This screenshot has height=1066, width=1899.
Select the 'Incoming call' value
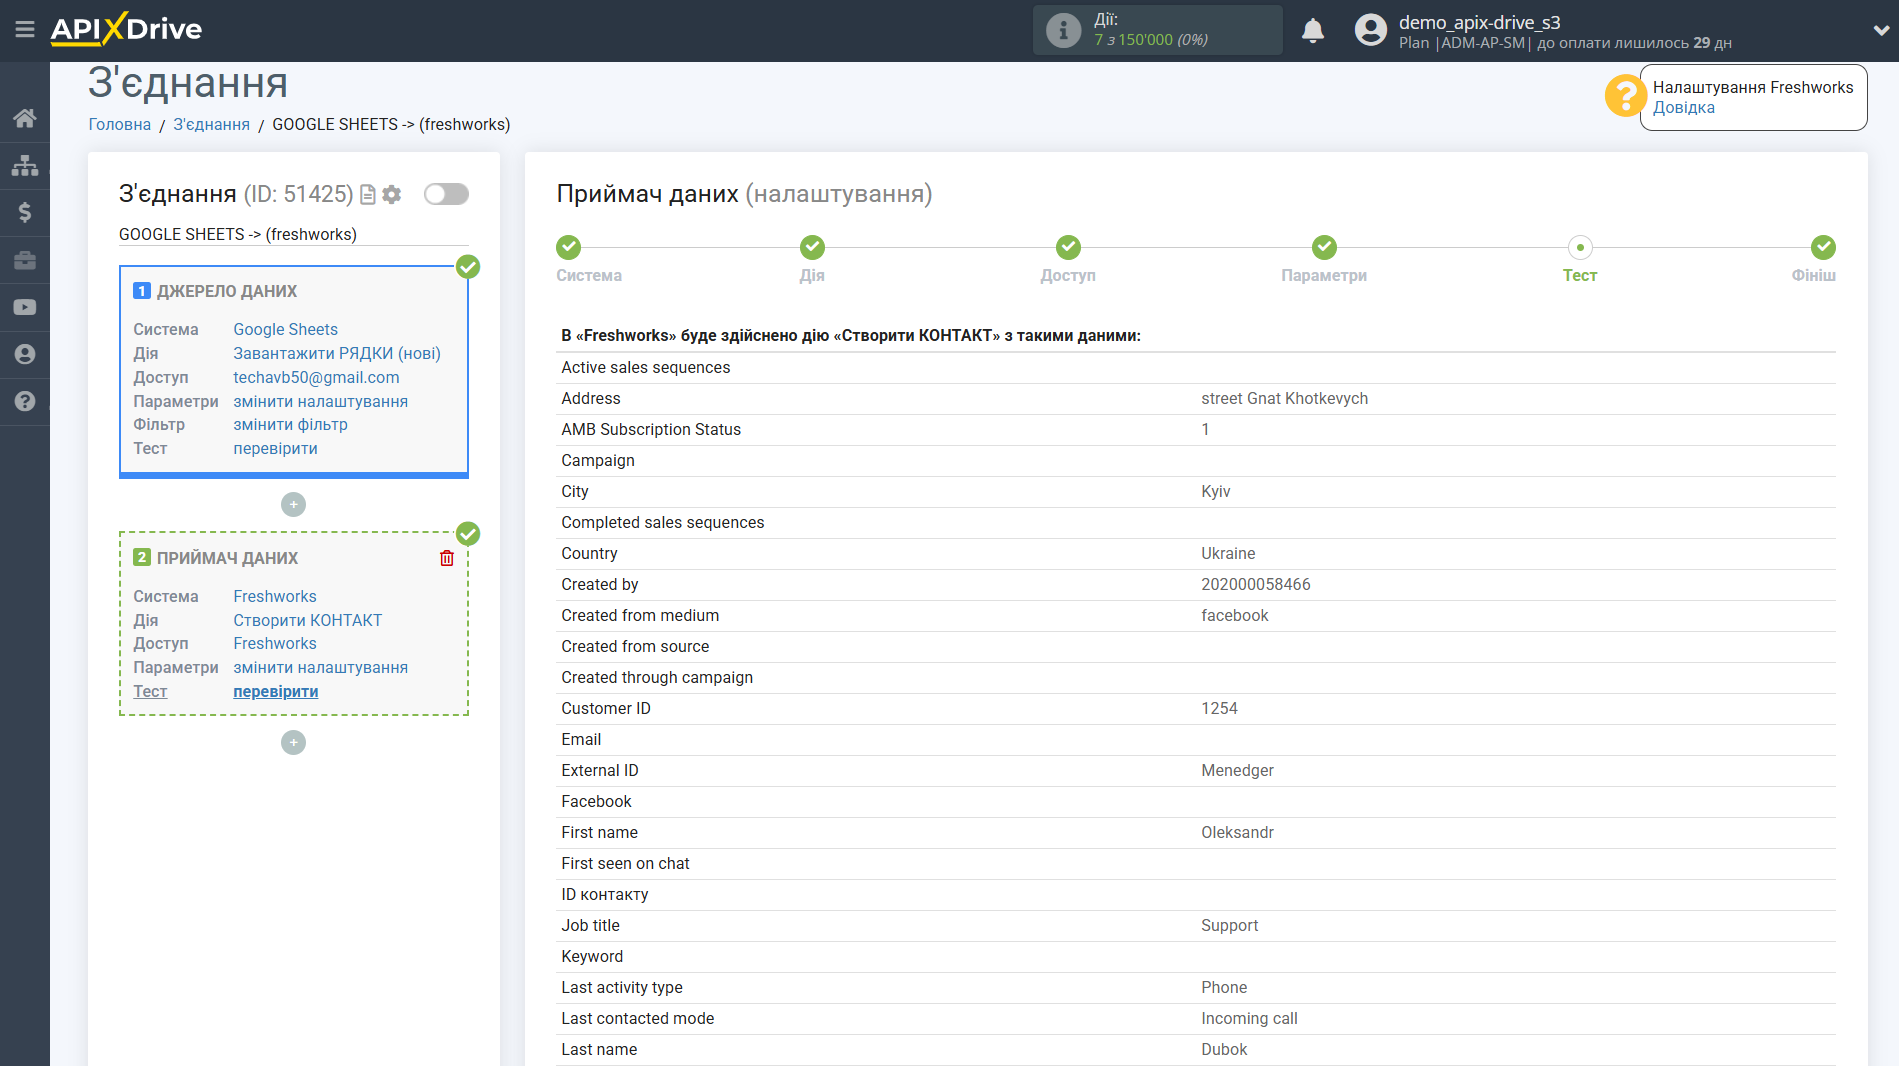click(x=1249, y=1018)
